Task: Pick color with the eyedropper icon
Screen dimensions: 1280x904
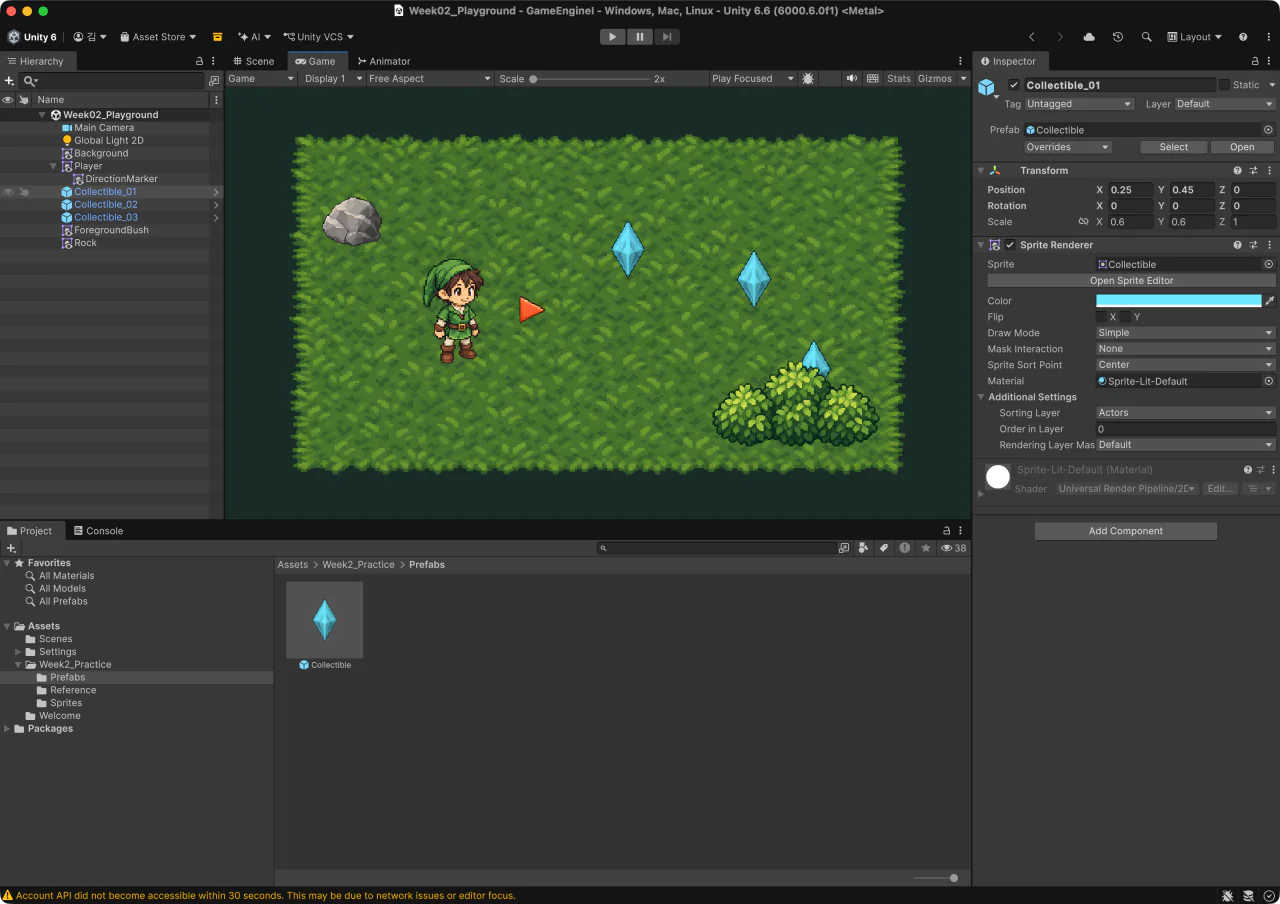Action: 1270,301
